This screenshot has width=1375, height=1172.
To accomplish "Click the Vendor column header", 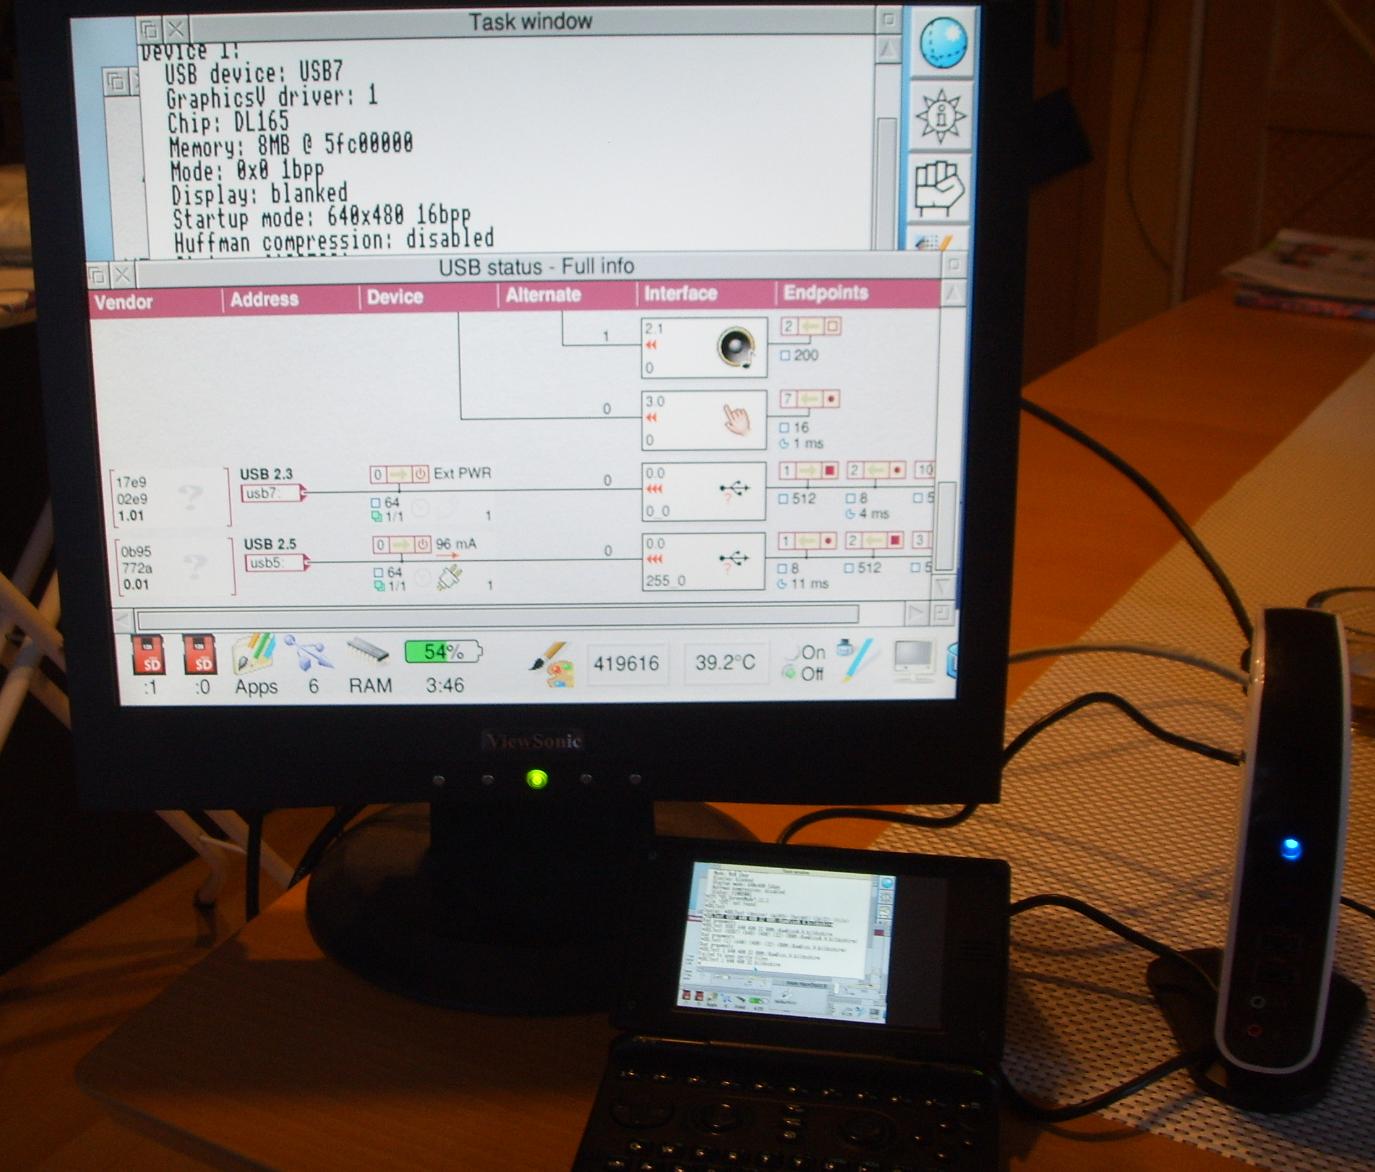I will (124, 301).
